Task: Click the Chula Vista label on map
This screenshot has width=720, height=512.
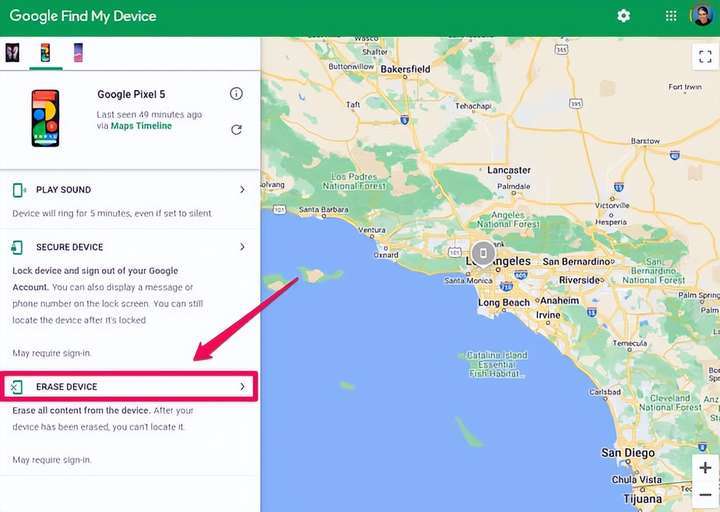Action: coord(636,479)
